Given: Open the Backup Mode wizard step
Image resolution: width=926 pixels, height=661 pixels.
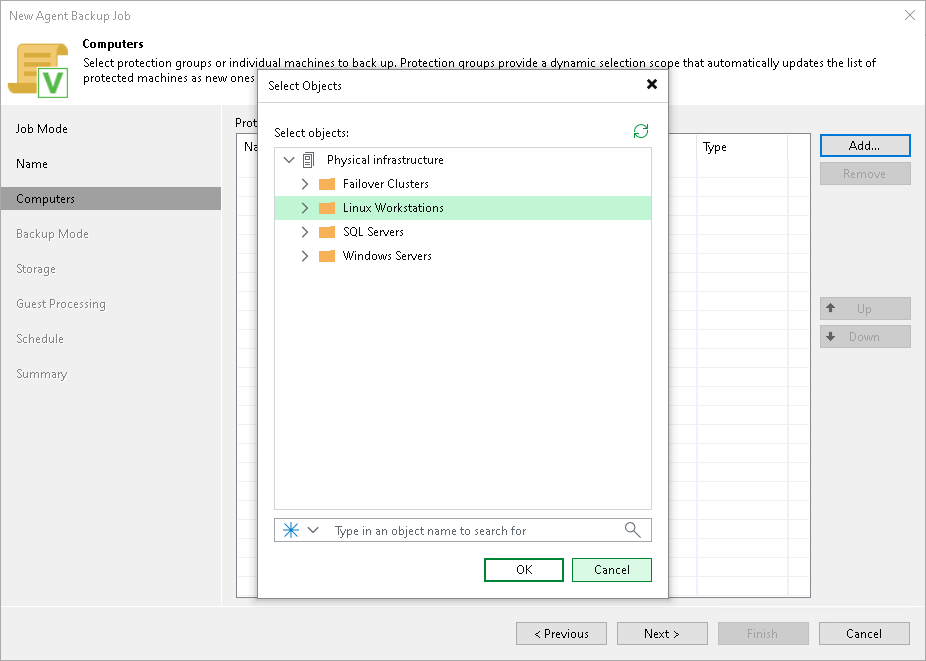Looking at the screenshot, I should [x=52, y=233].
